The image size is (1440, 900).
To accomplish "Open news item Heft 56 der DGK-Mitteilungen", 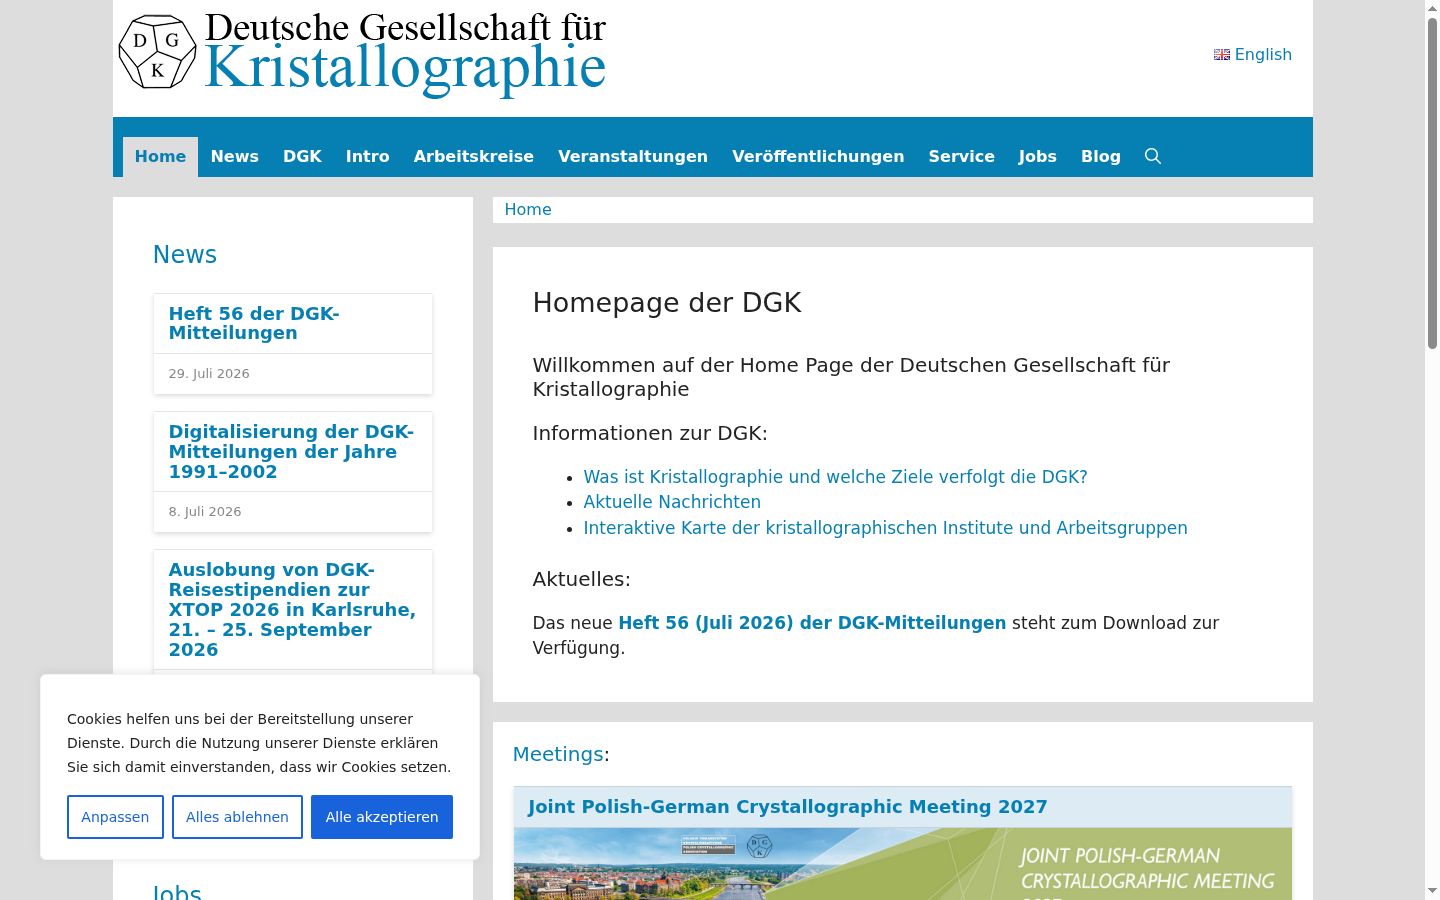I will point(254,323).
